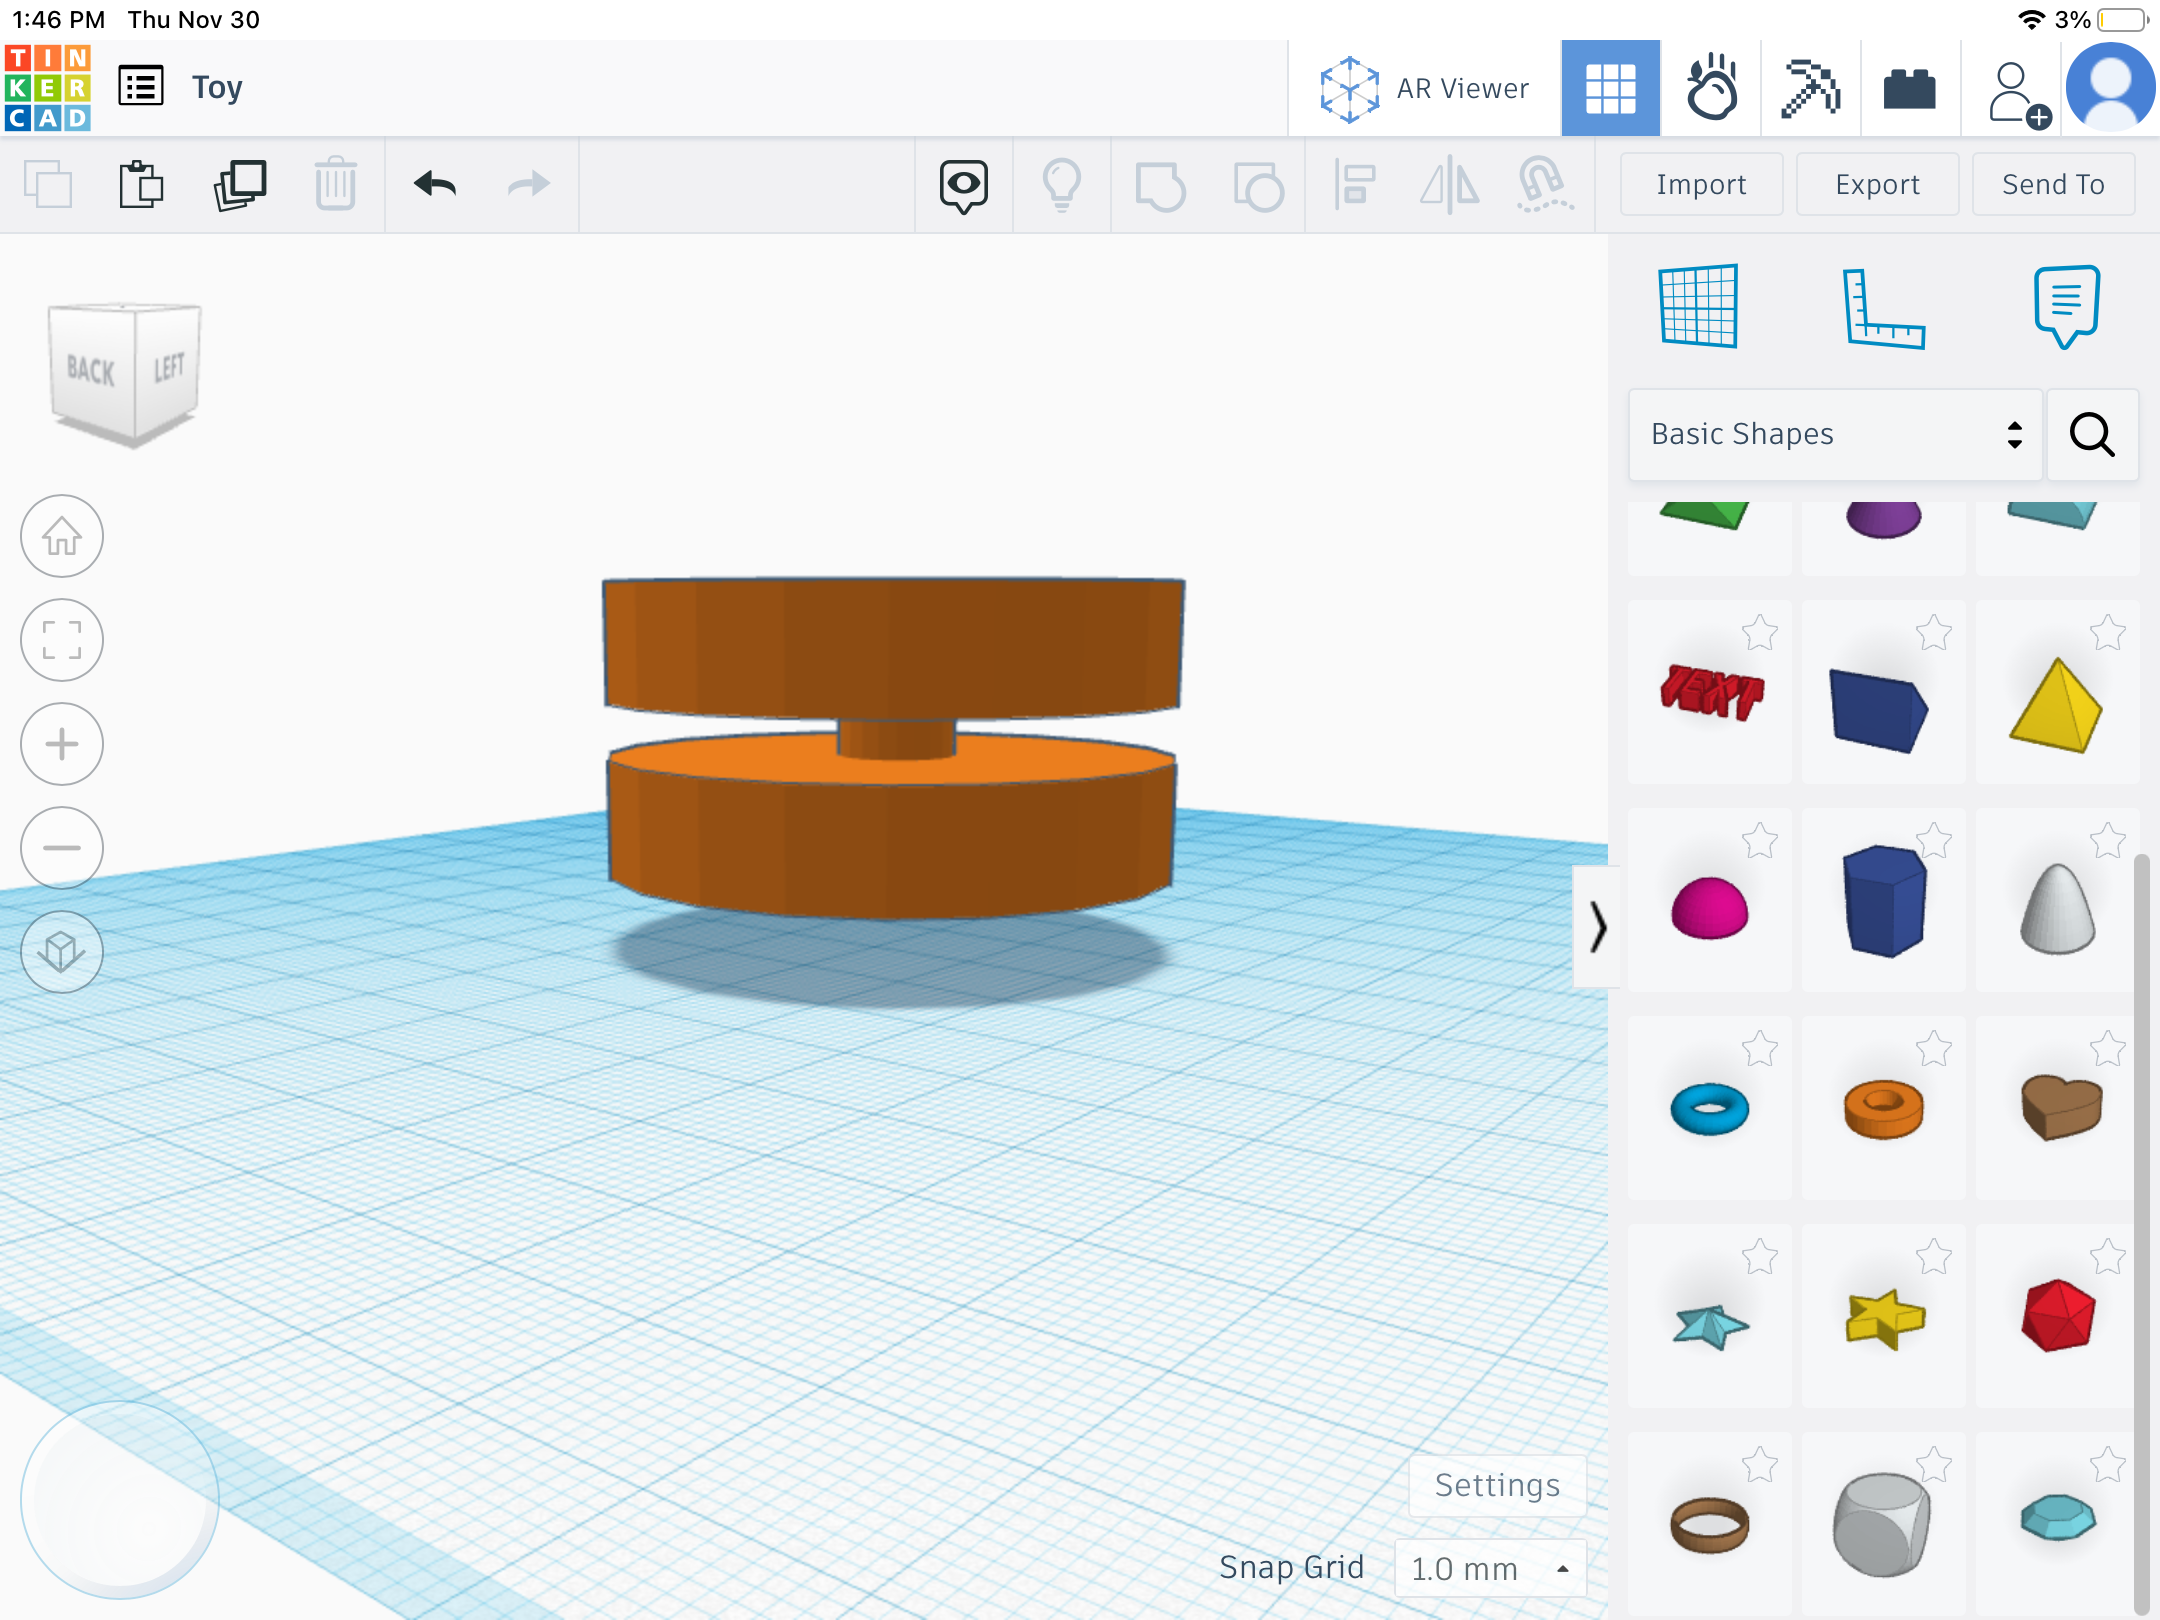Click the view cube BACK face
The image size is (2160, 1620).
pyautogui.click(x=91, y=371)
